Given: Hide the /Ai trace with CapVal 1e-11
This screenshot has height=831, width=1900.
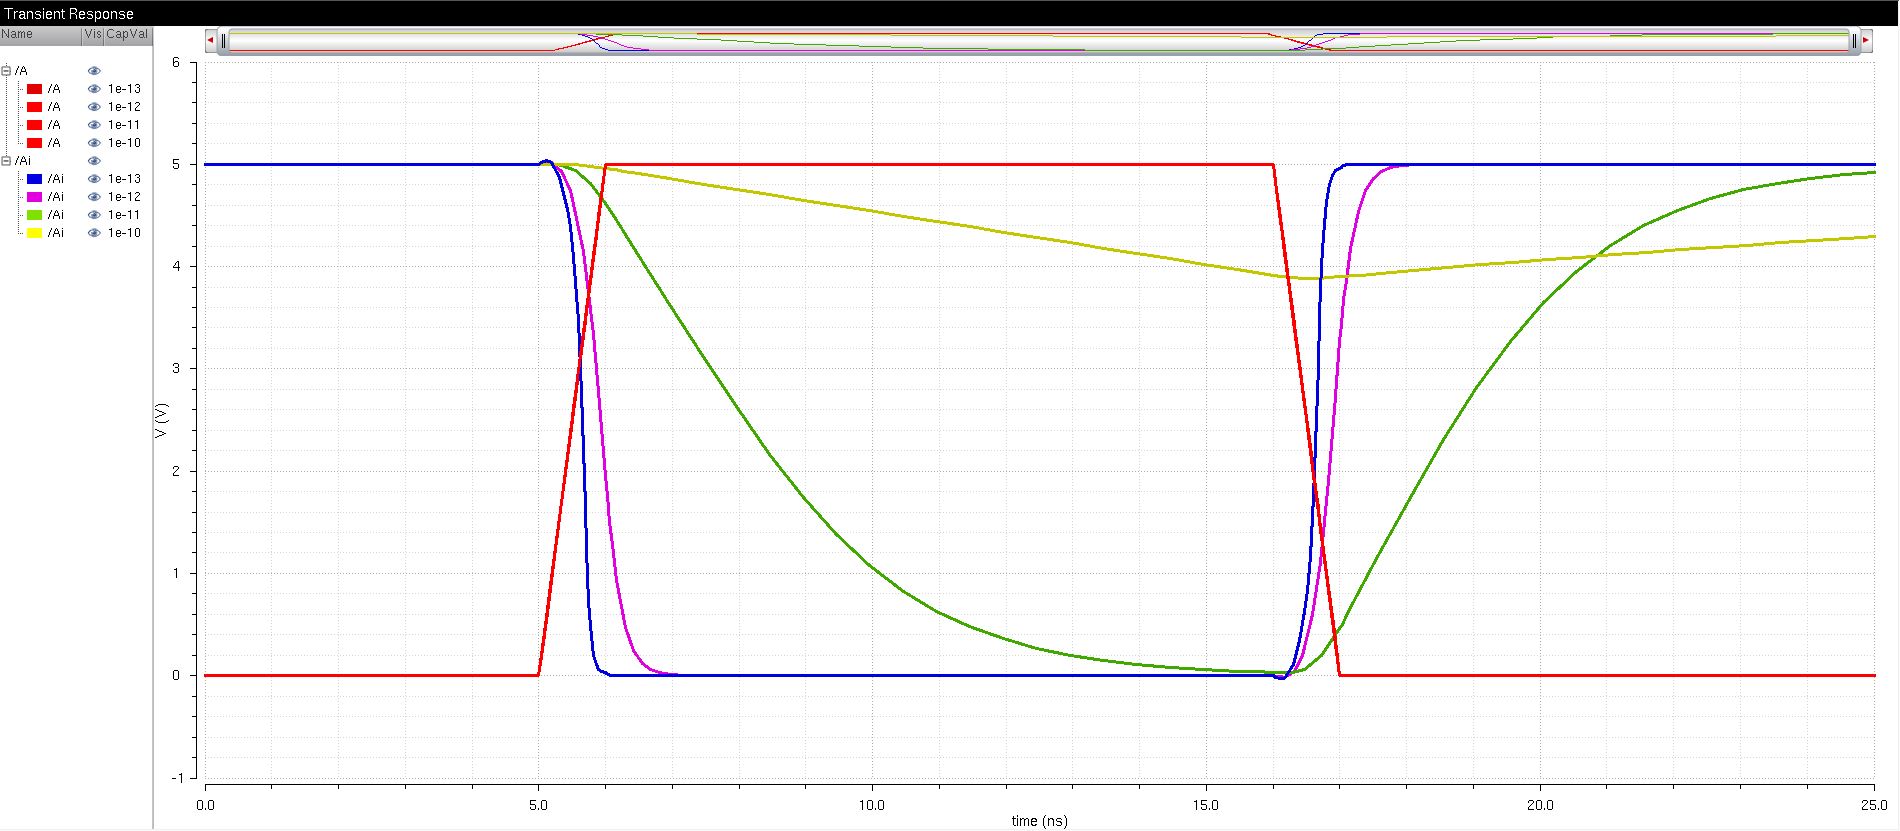Looking at the screenshot, I should (x=95, y=215).
